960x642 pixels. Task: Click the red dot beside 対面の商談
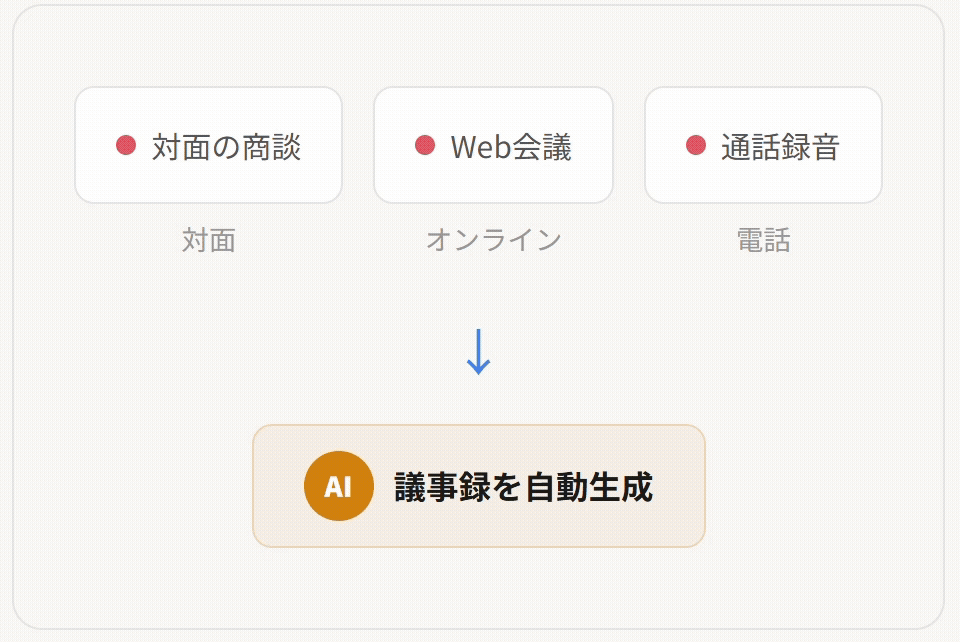pyautogui.click(x=126, y=146)
